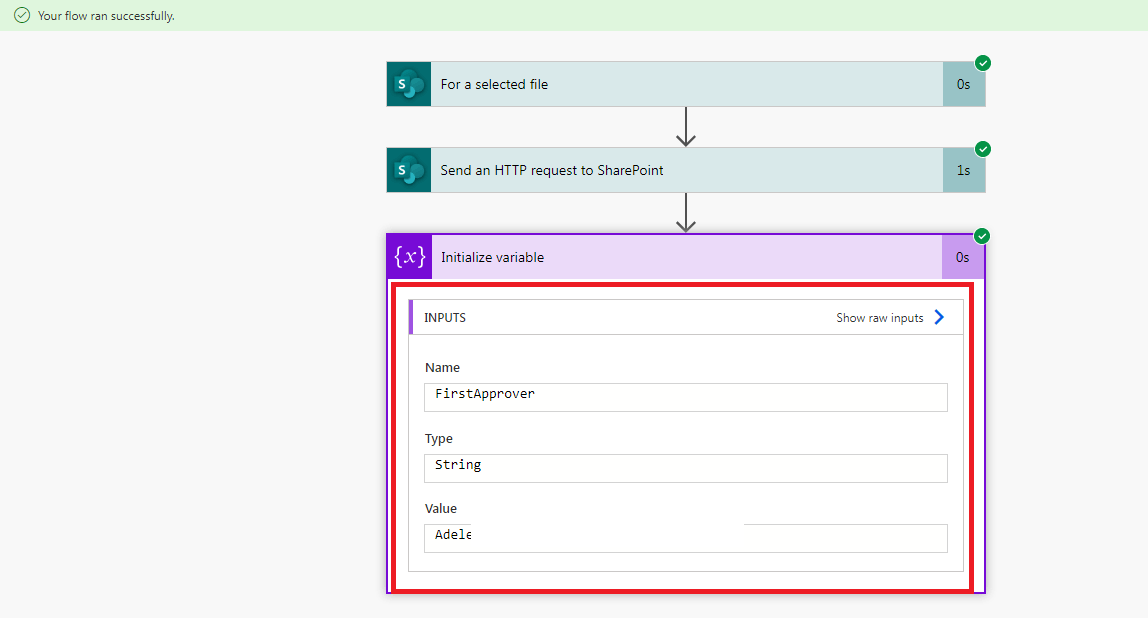1148x618 pixels.
Task: Select the Name field containing FirstApprover
Action: pyautogui.click(x=686, y=397)
